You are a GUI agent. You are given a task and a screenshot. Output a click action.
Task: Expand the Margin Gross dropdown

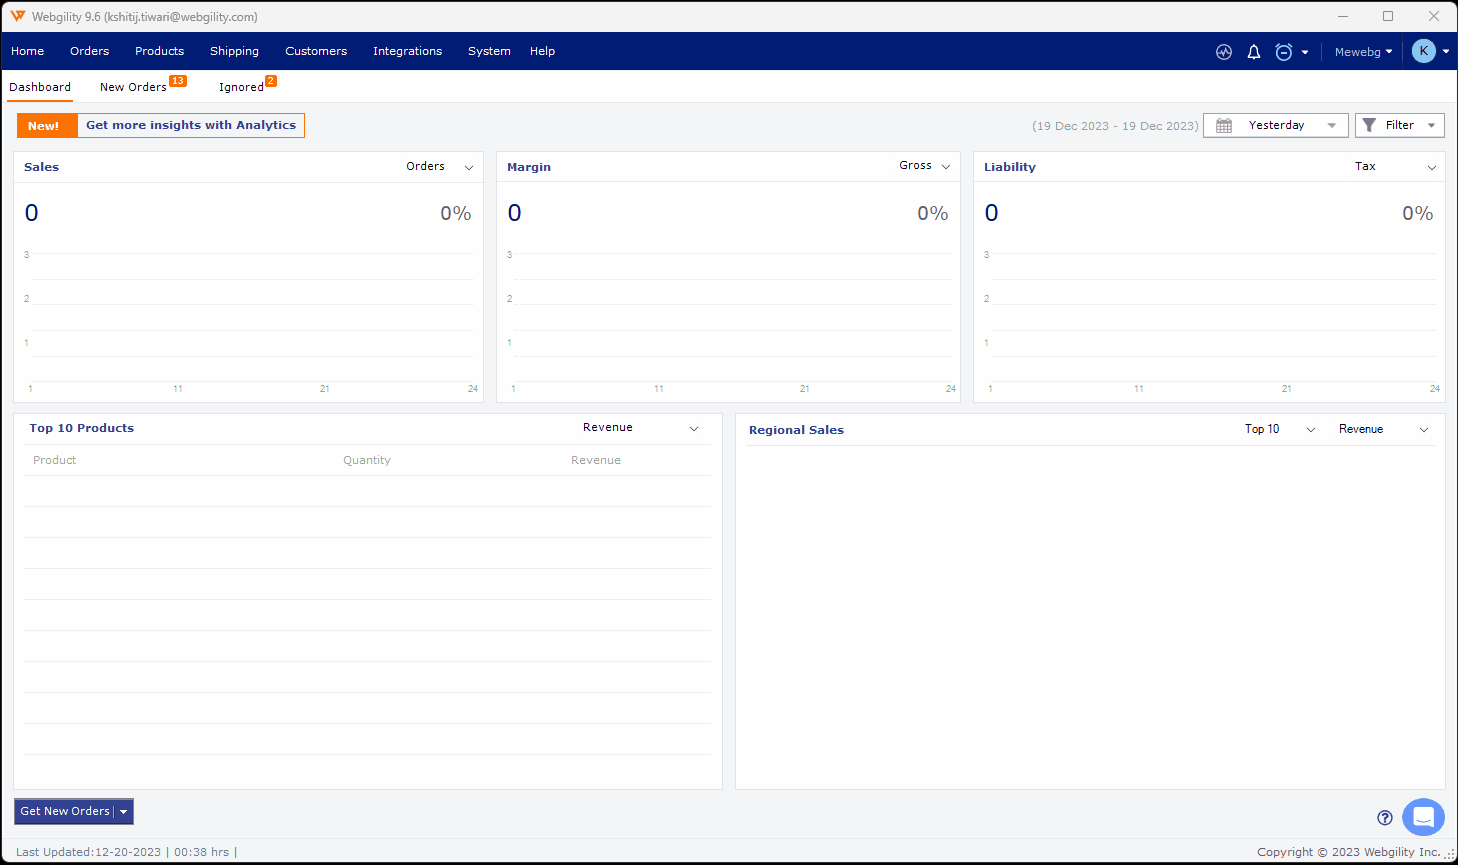point(925,166)
